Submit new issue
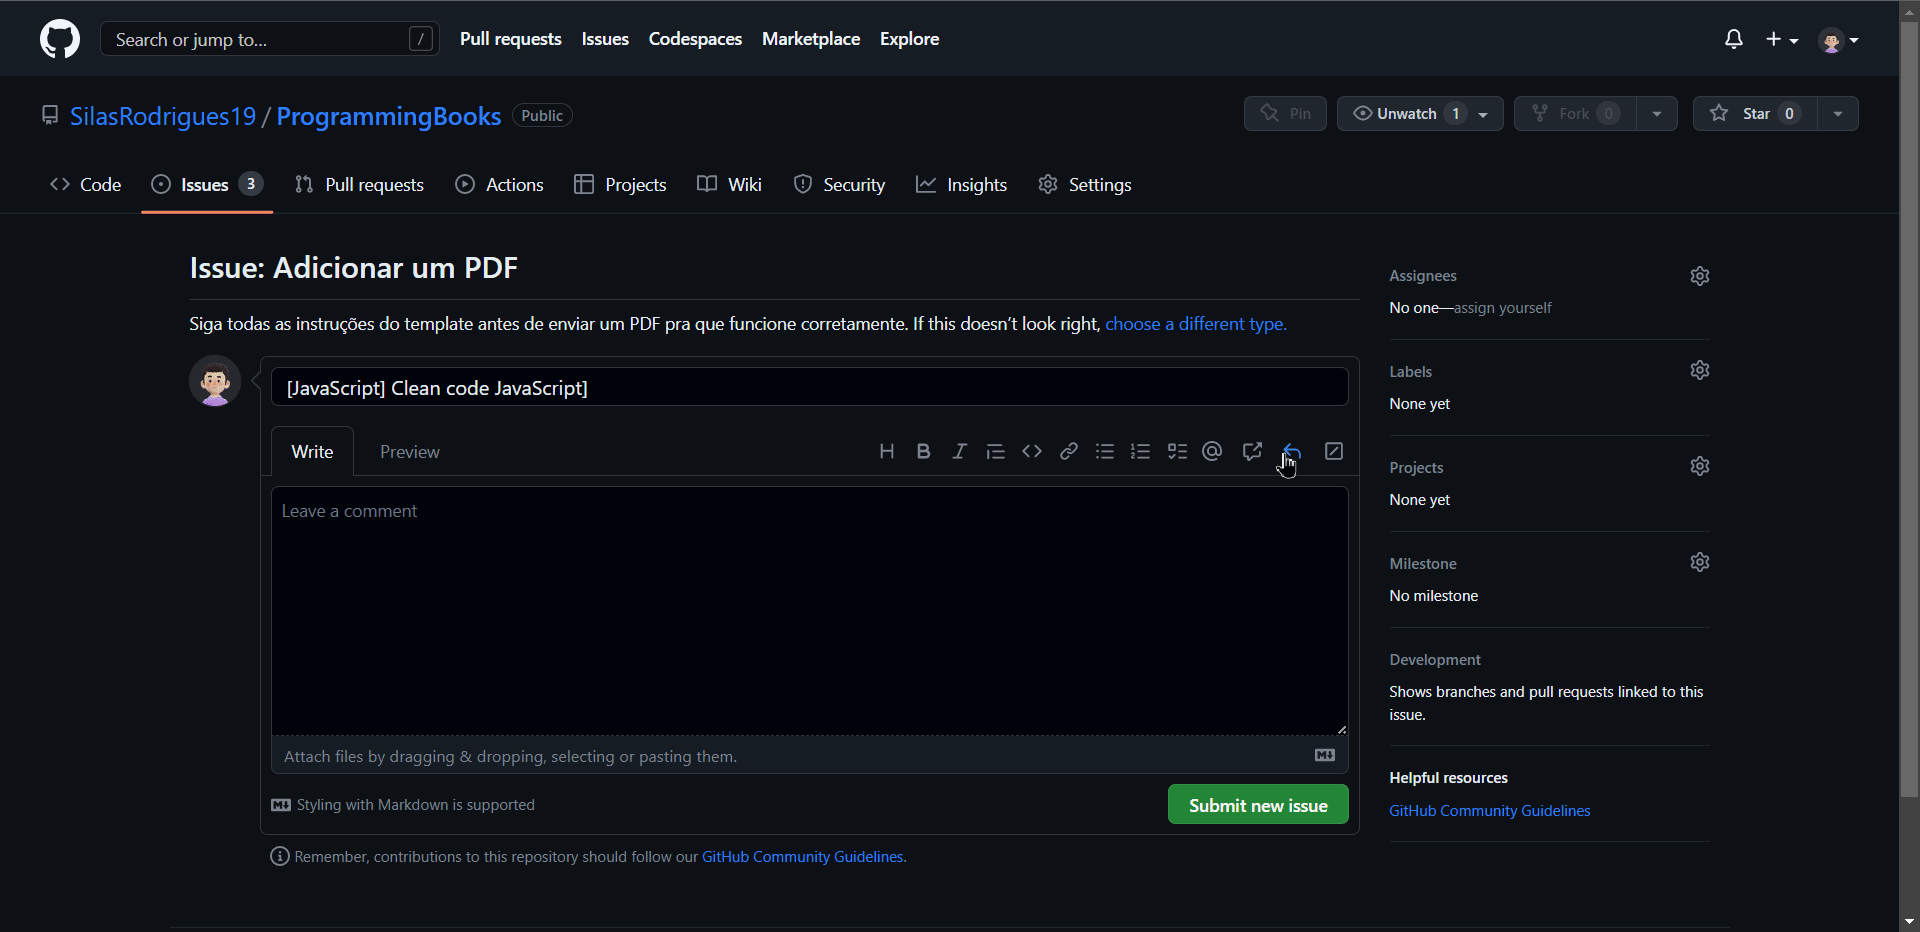This screenshot has width=1920, height=932. point(1258,805)
